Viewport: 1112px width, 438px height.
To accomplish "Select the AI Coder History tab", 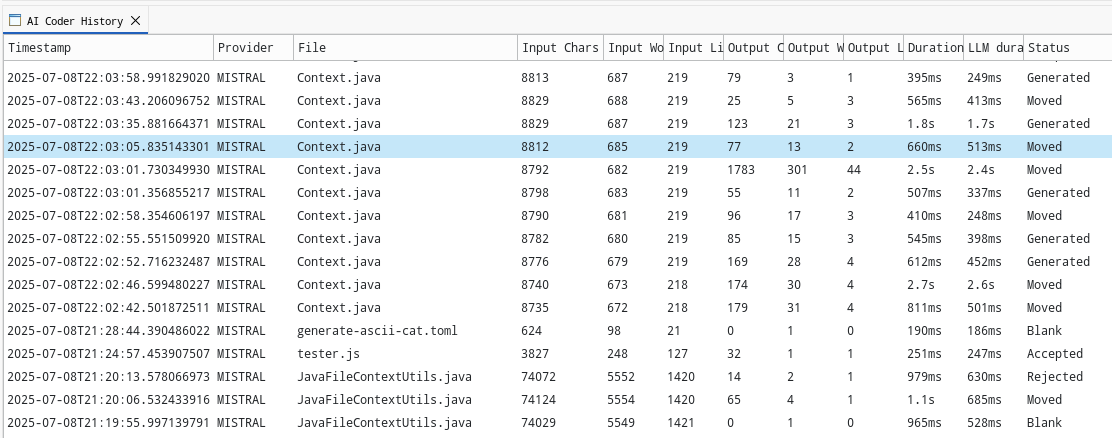I will pos(75,20).
